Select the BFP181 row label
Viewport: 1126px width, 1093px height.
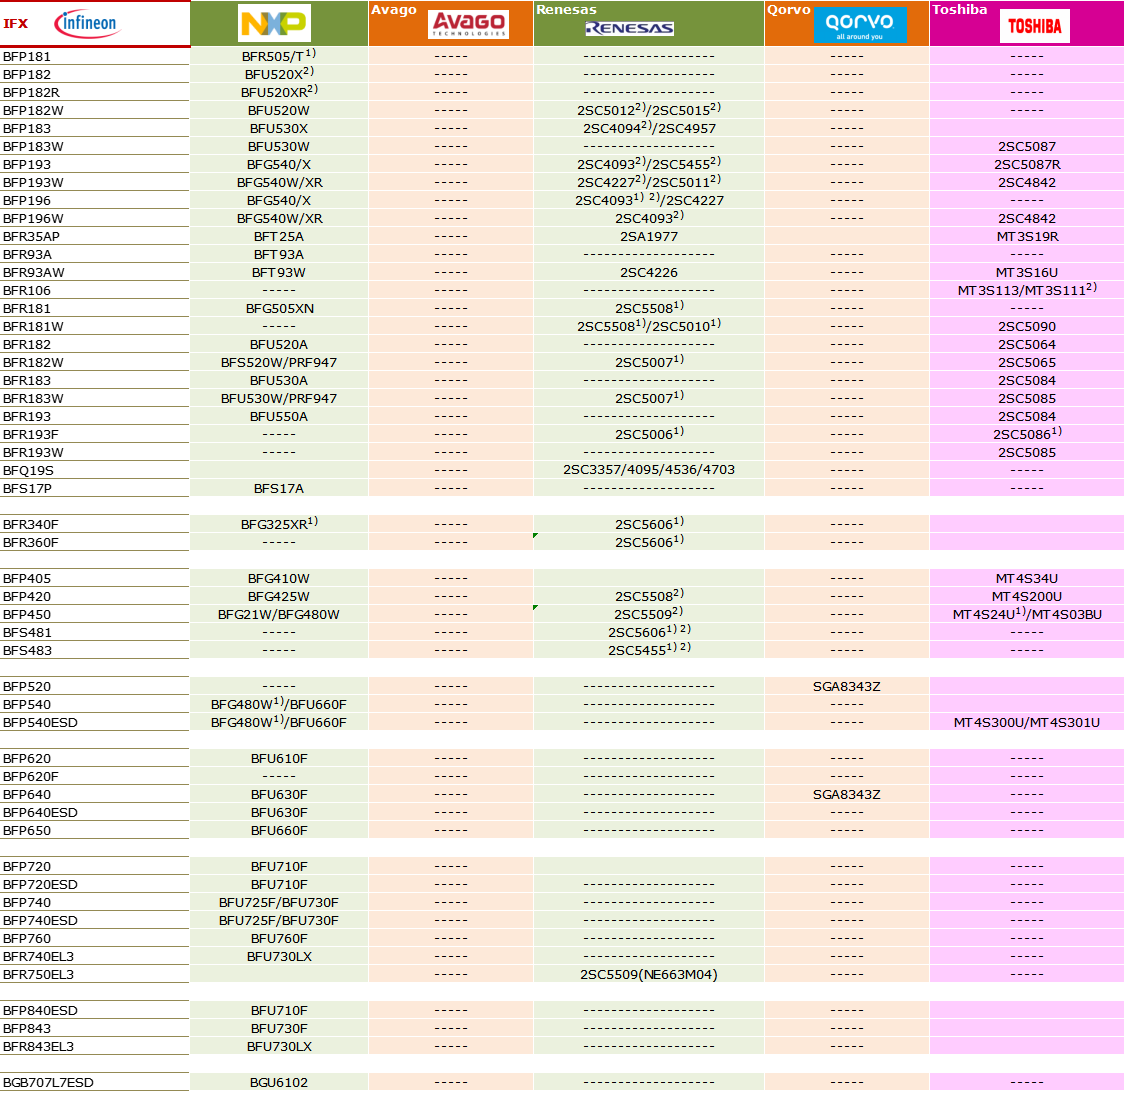(x=27, y=57)
